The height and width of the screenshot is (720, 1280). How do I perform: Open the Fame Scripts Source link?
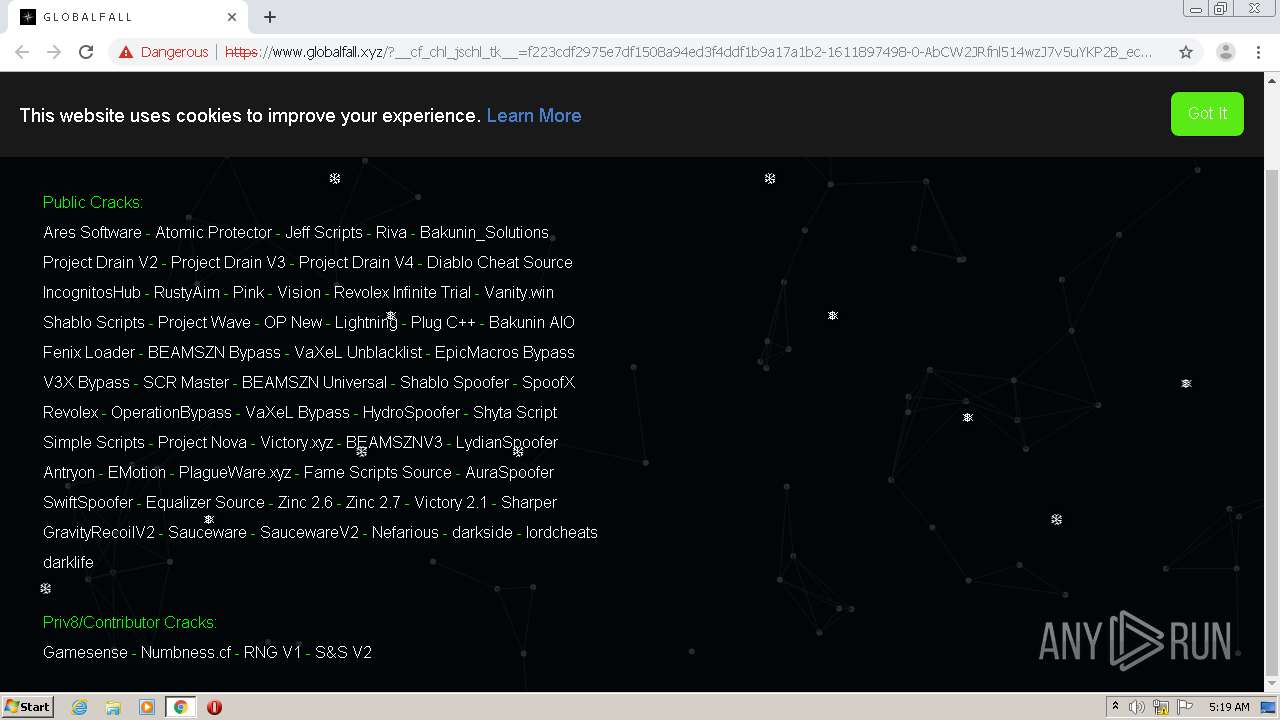pos(378,472)
